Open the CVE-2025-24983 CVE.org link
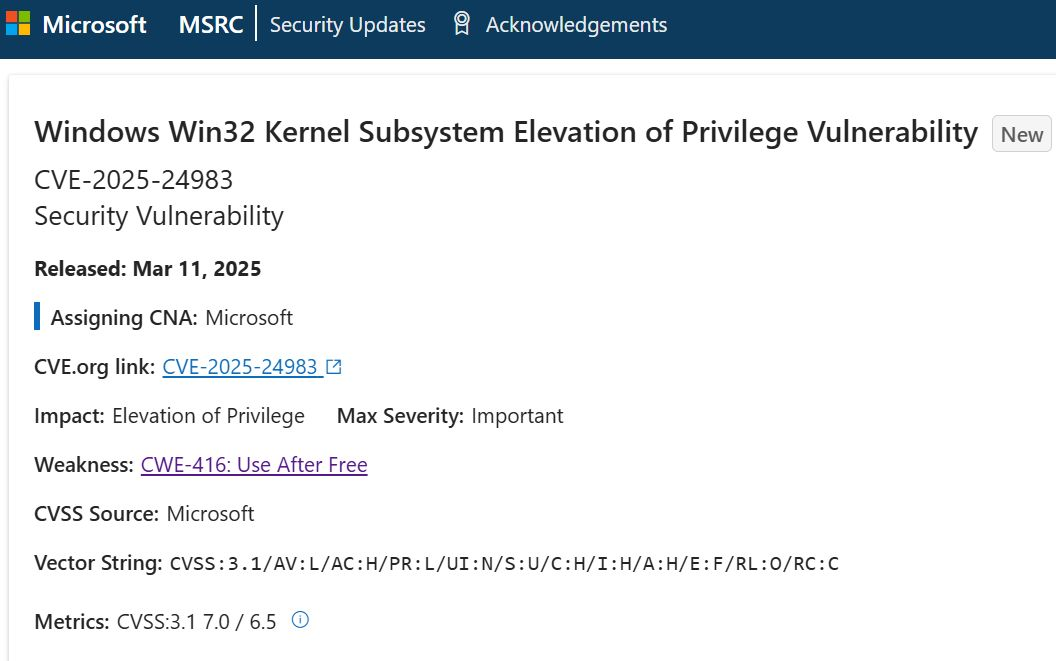The width and height of the screenshot is (1056, 661). pos(240,367)
